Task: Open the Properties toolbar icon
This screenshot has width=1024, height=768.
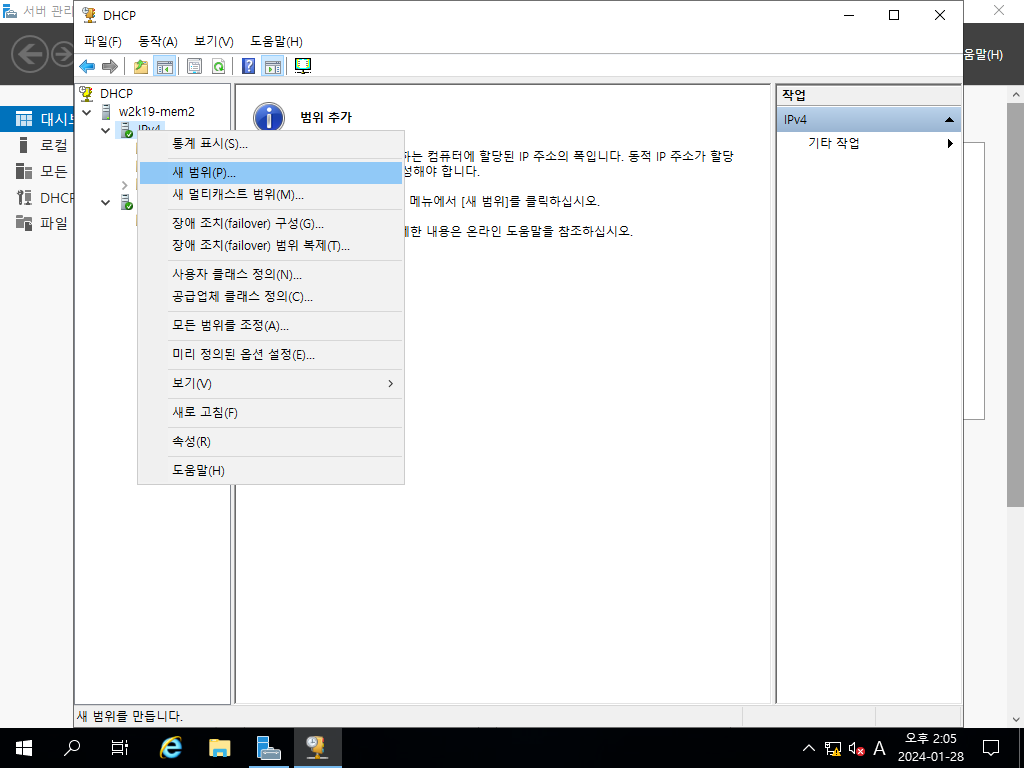Action: (194, 66)
